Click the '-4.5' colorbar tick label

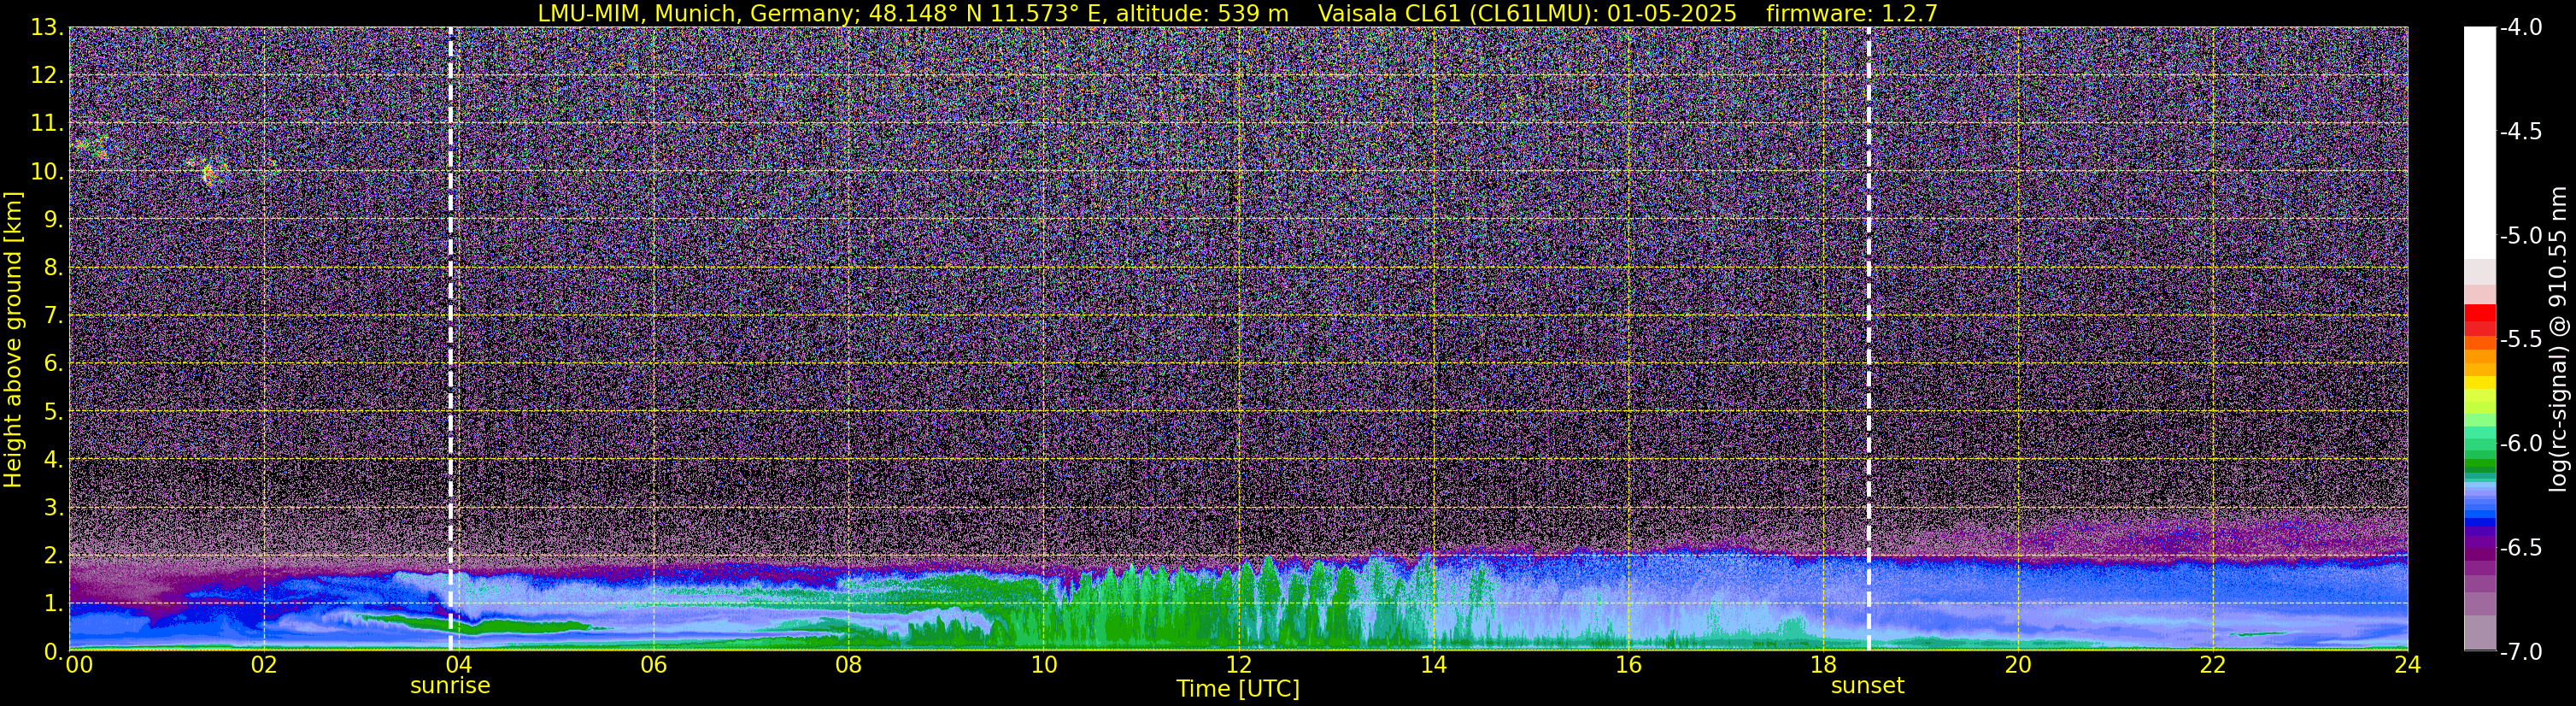pyautogui.click(x=2520, y=131)
